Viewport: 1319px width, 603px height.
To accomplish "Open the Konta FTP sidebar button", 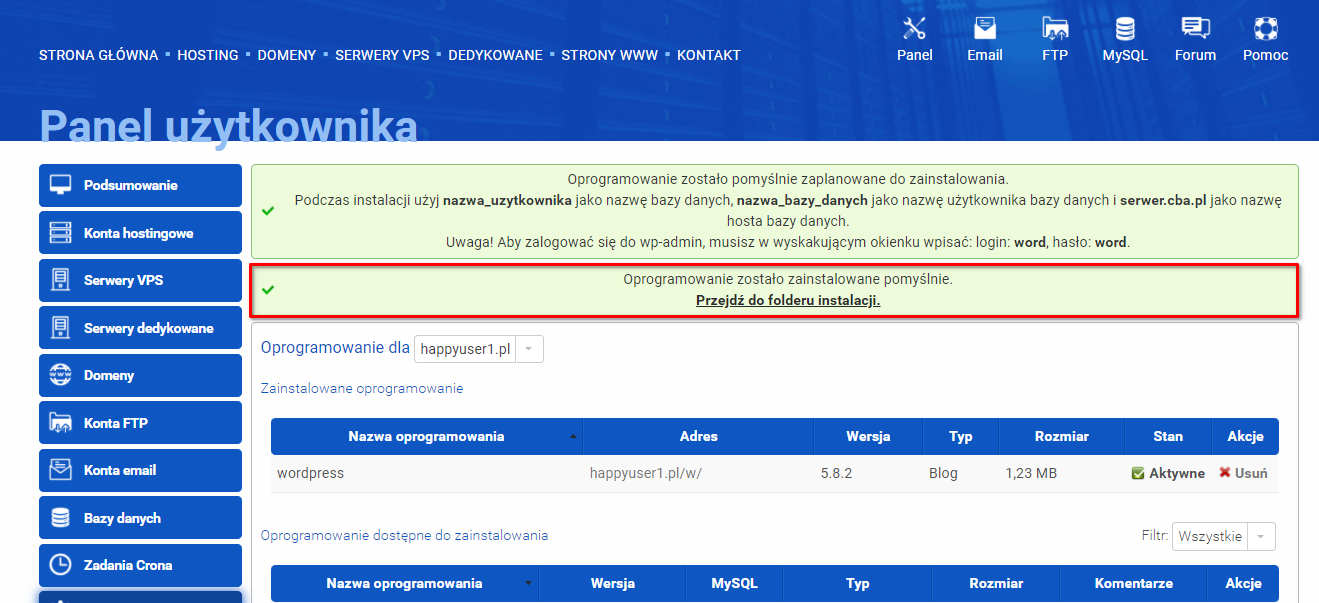I will tap(141, 423).
